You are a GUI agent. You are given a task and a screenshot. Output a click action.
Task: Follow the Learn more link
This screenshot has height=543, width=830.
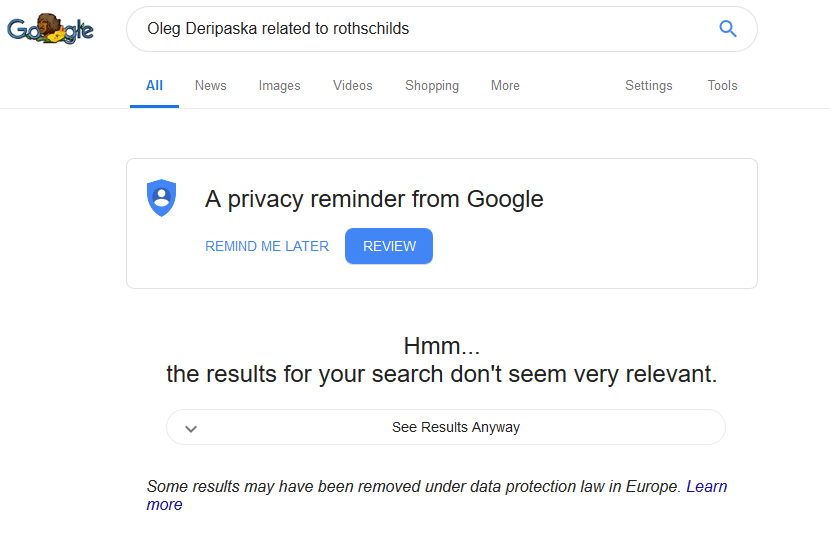tap(706, 487)
